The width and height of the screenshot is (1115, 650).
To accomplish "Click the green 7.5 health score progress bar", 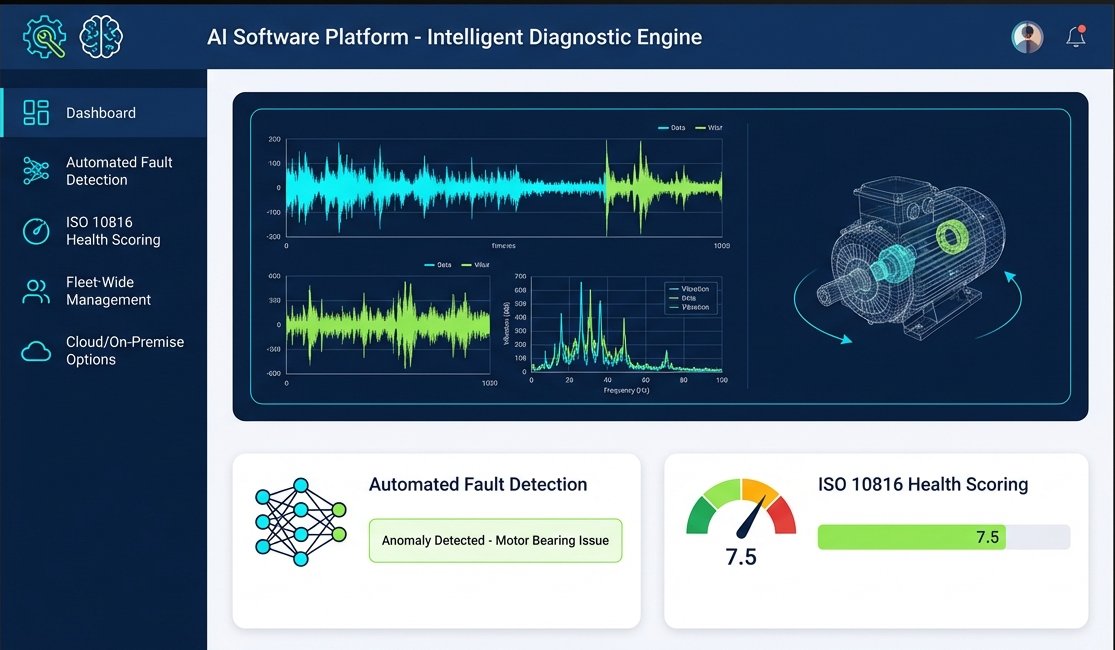I will [910, 537].
